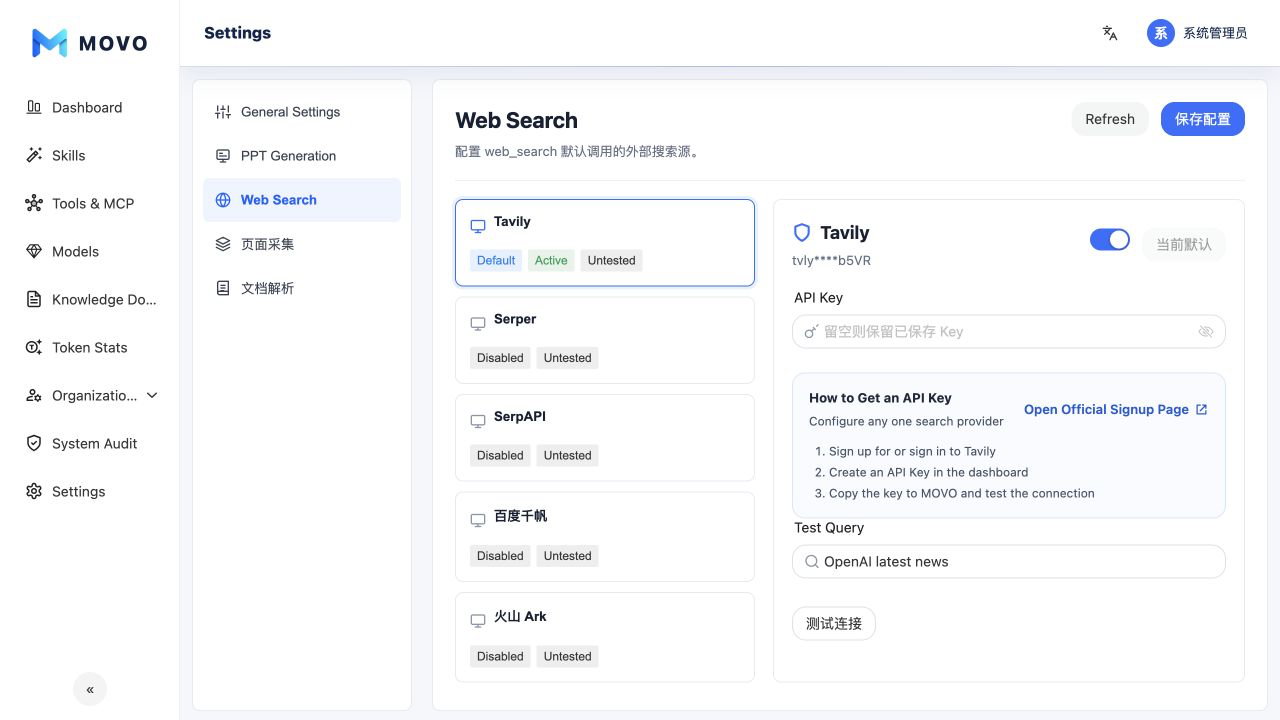
Task: Click the Tavily heading in the detail panel
Action: (x=845, y=233)
